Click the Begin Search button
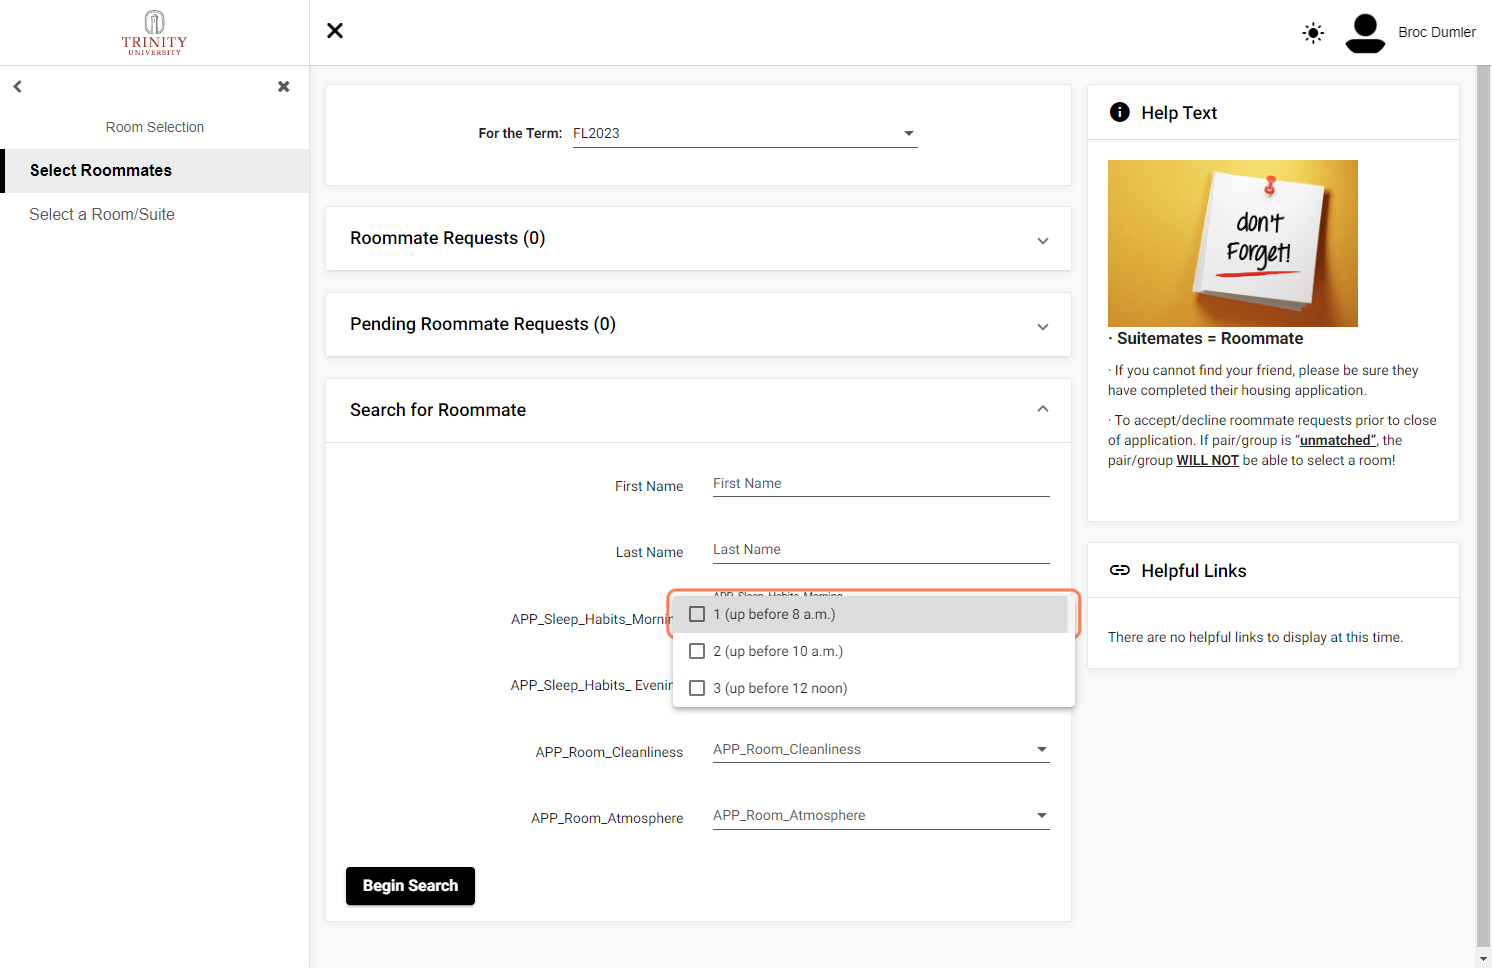The height and width of the screenshot is (968, 1492). (410, 886)
